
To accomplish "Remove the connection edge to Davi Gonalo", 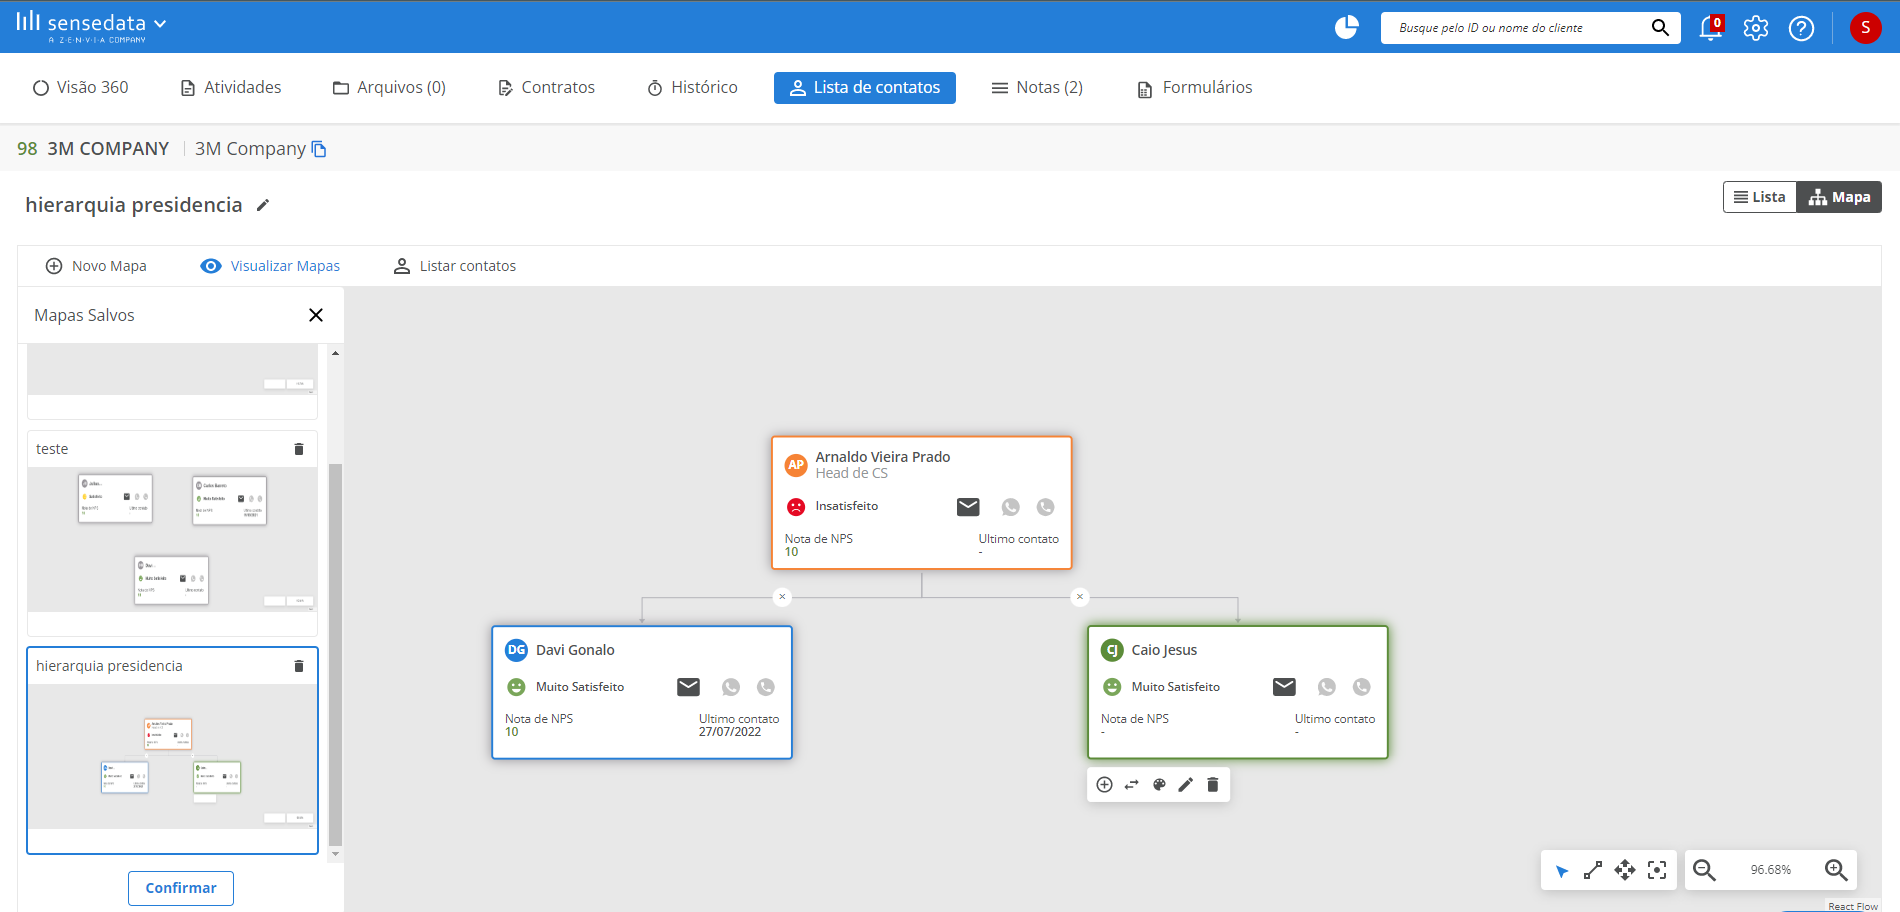I will tap(782, 597).
